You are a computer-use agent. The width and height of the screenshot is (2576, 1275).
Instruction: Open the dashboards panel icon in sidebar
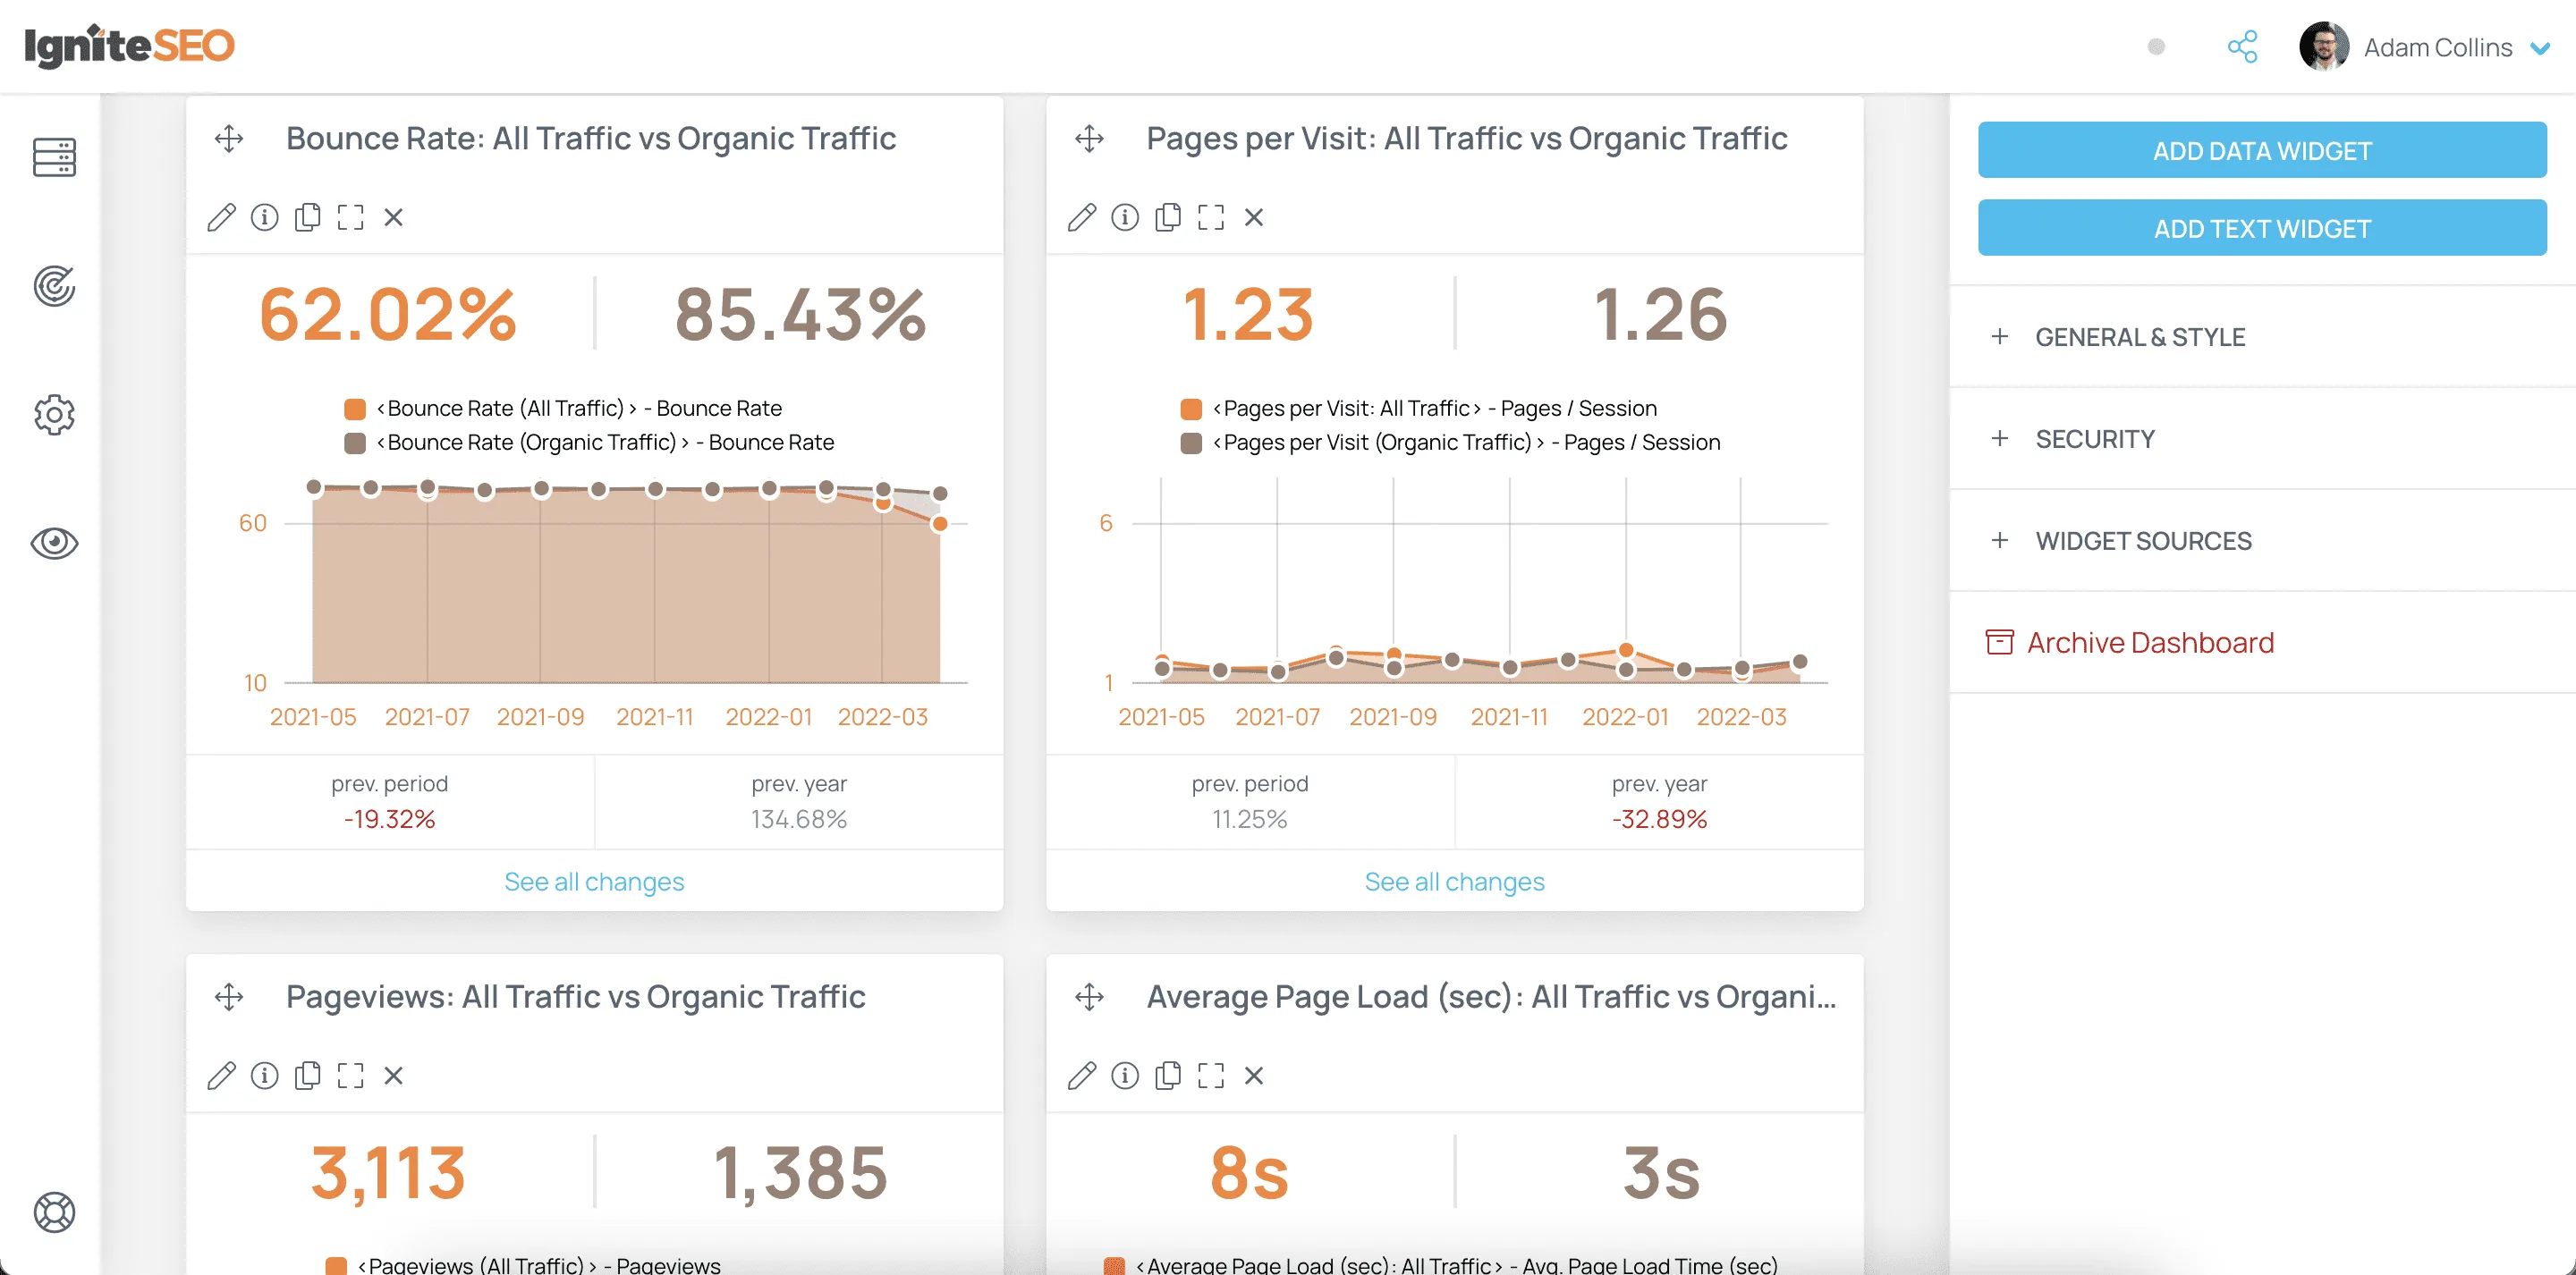(55, 158)
